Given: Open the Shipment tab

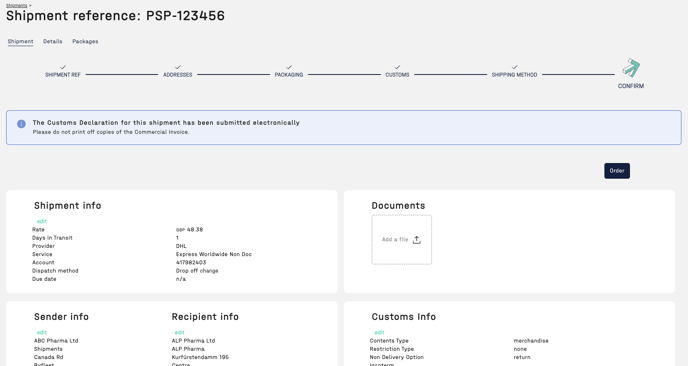Looking at the screenshot, I should [x=20, y=41].
